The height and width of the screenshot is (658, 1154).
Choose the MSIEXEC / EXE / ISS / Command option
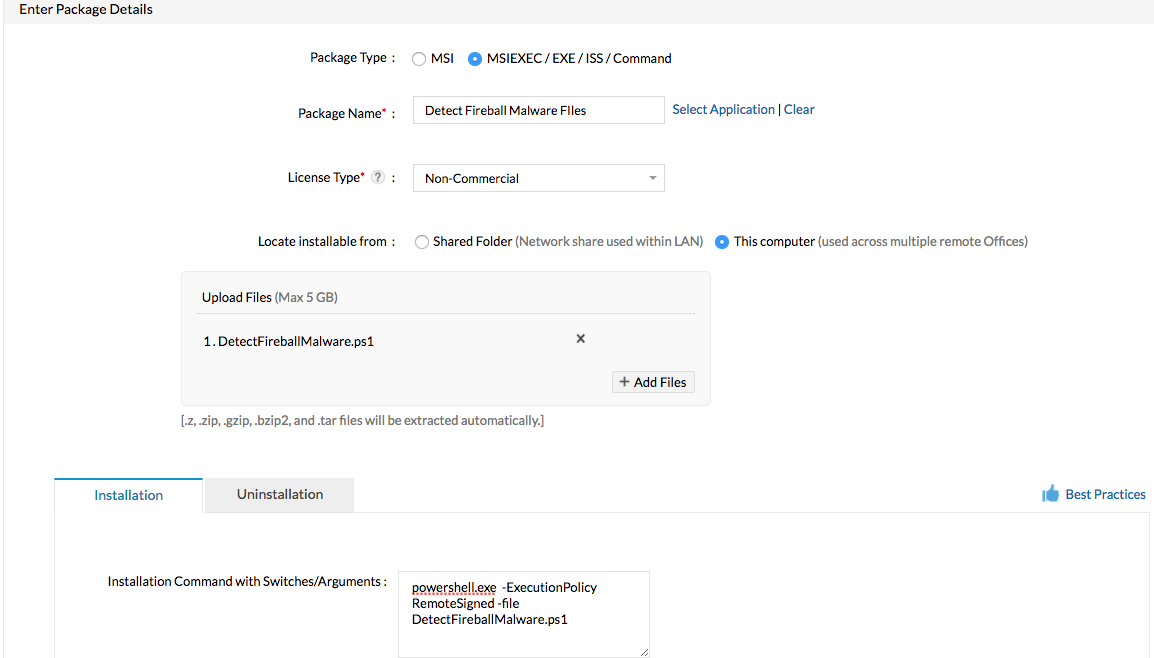pyautogui.click(x=475, y=59)
